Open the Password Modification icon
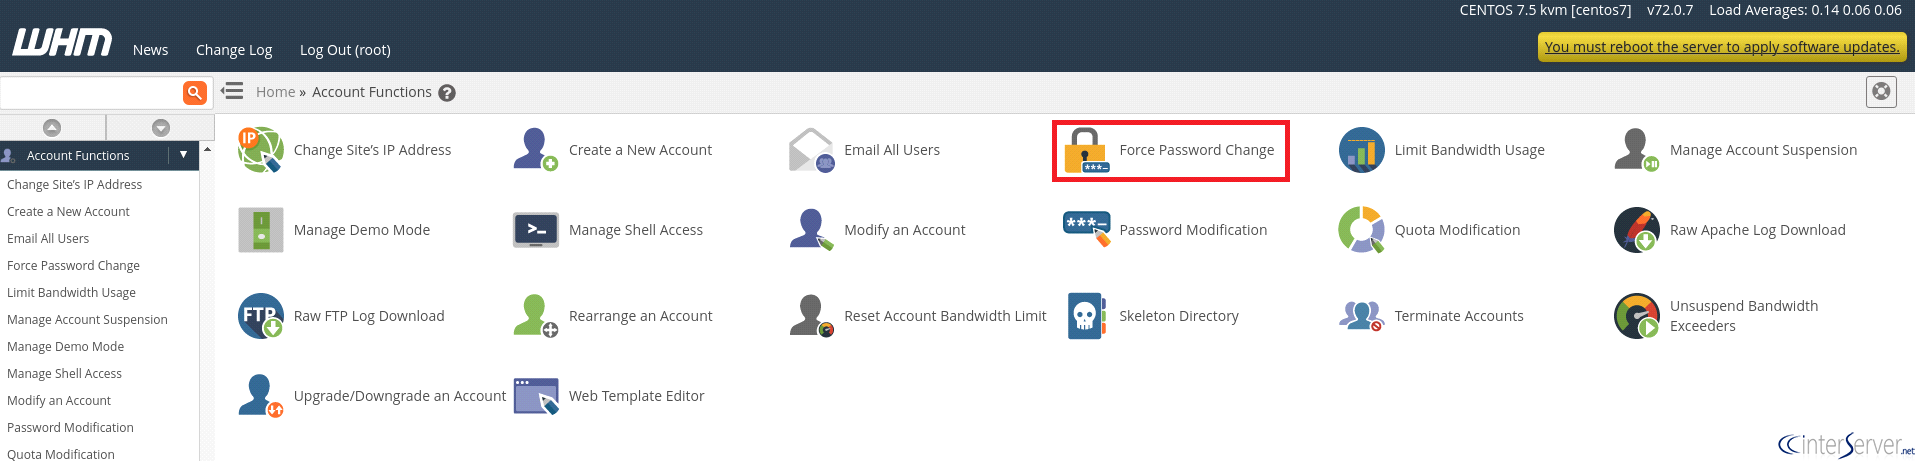This screenshot has width=1915, height=461. pyautogui.click(x=1086, y=230)
